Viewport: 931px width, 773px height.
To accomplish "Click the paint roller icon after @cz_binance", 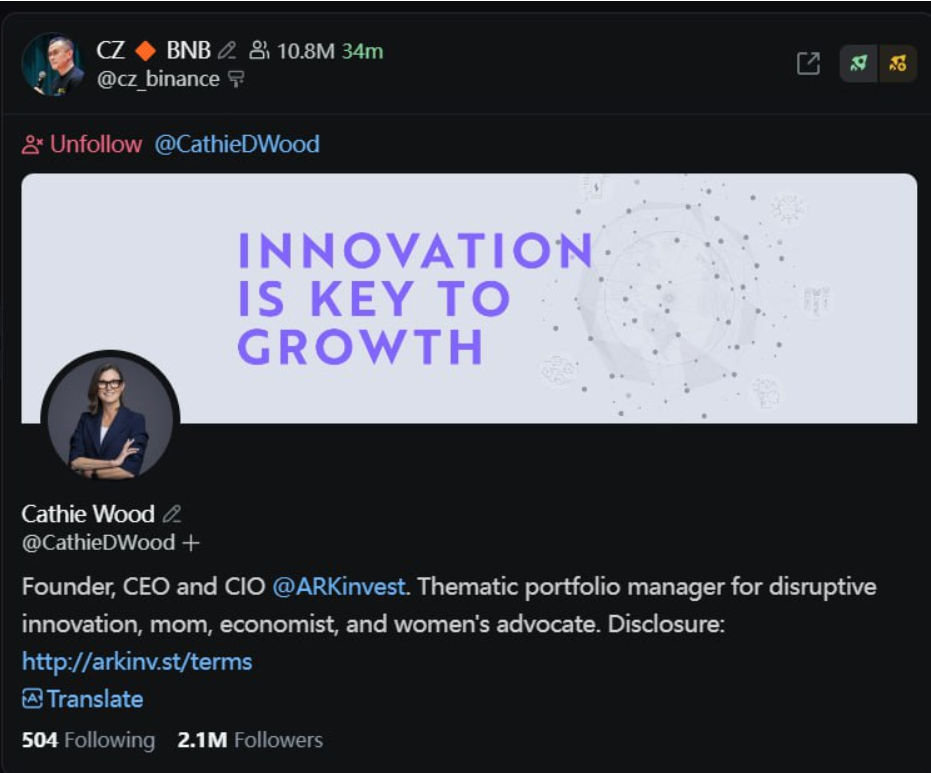I will tap(237, 79).
